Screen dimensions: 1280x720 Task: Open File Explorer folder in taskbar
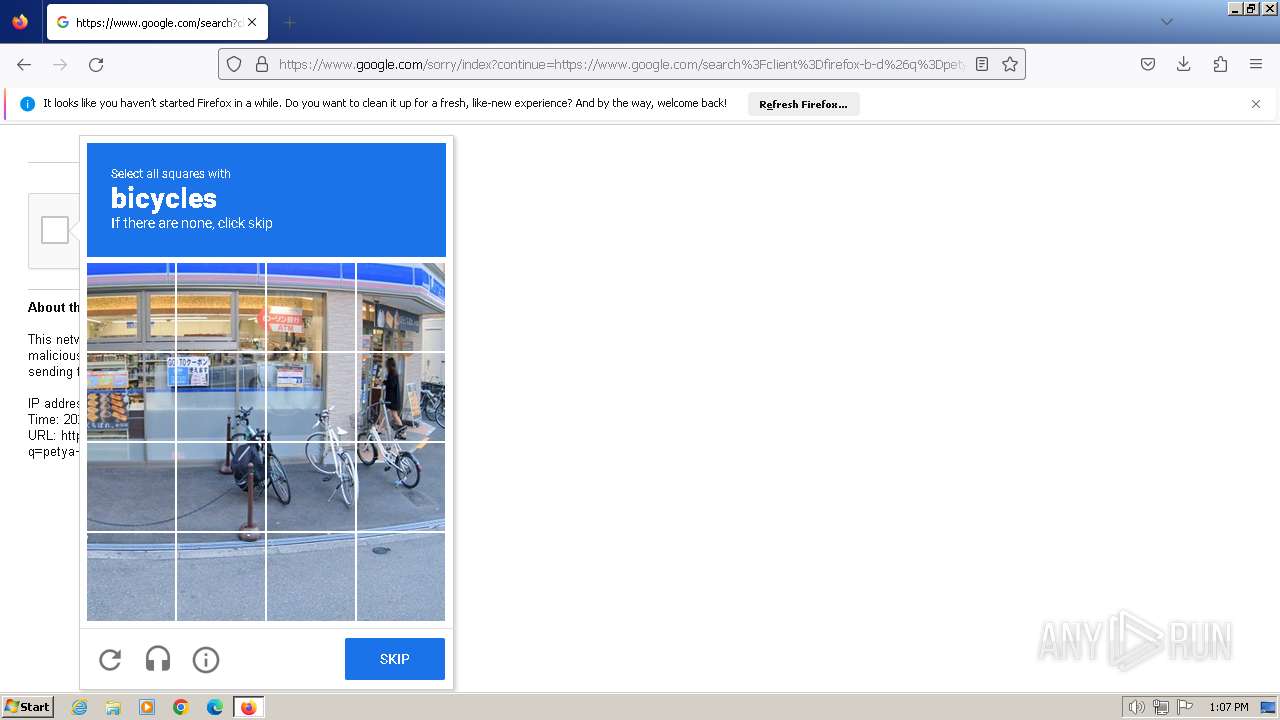point(113,707)
